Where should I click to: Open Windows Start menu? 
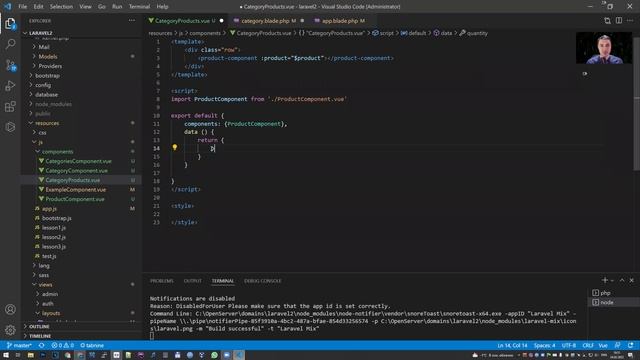6,355
